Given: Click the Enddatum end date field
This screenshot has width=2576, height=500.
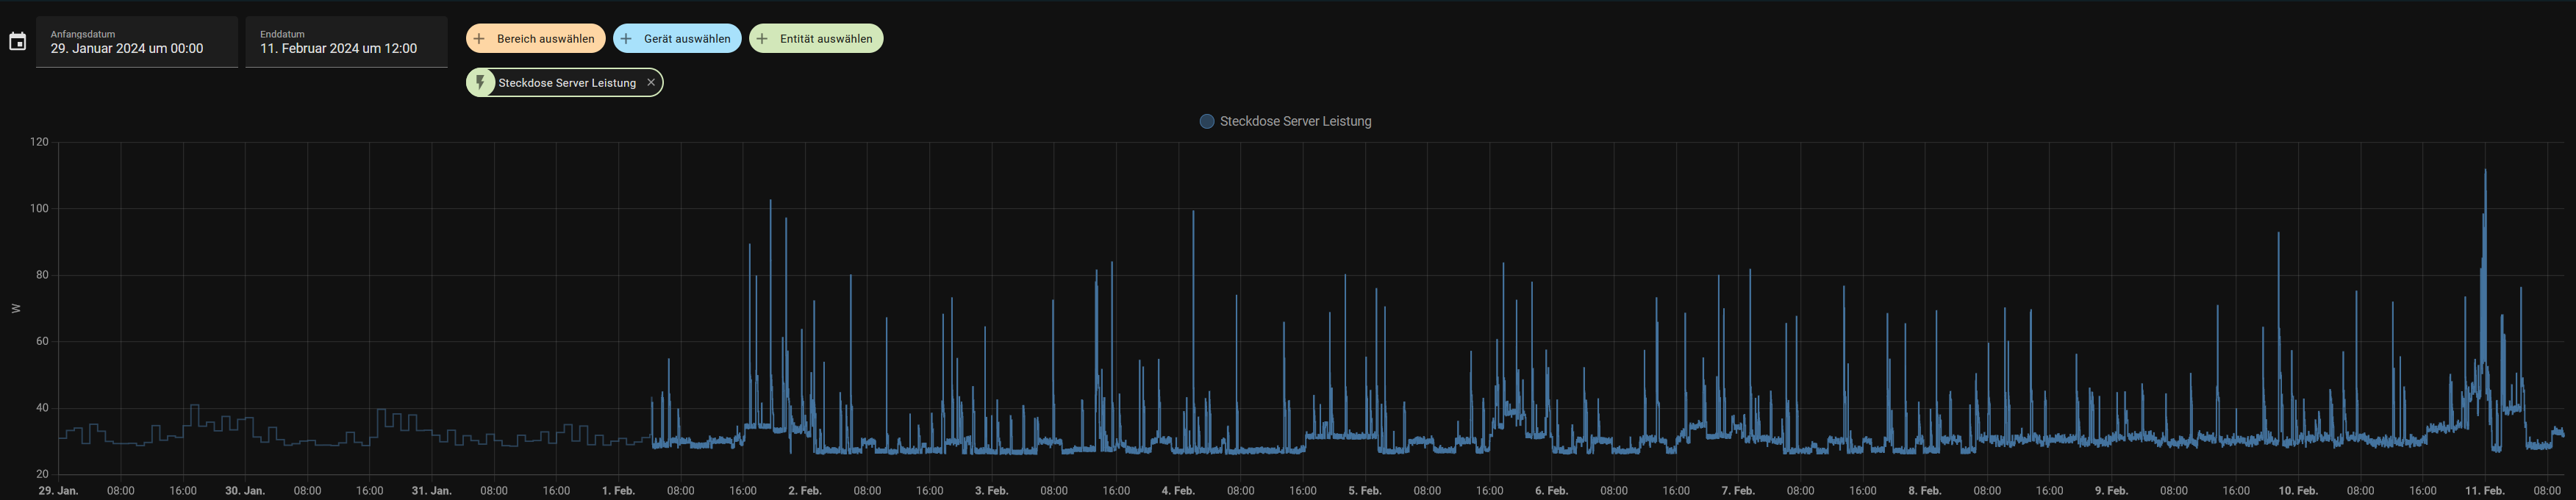Looking at the screenshot, I should tap(346, 42).
